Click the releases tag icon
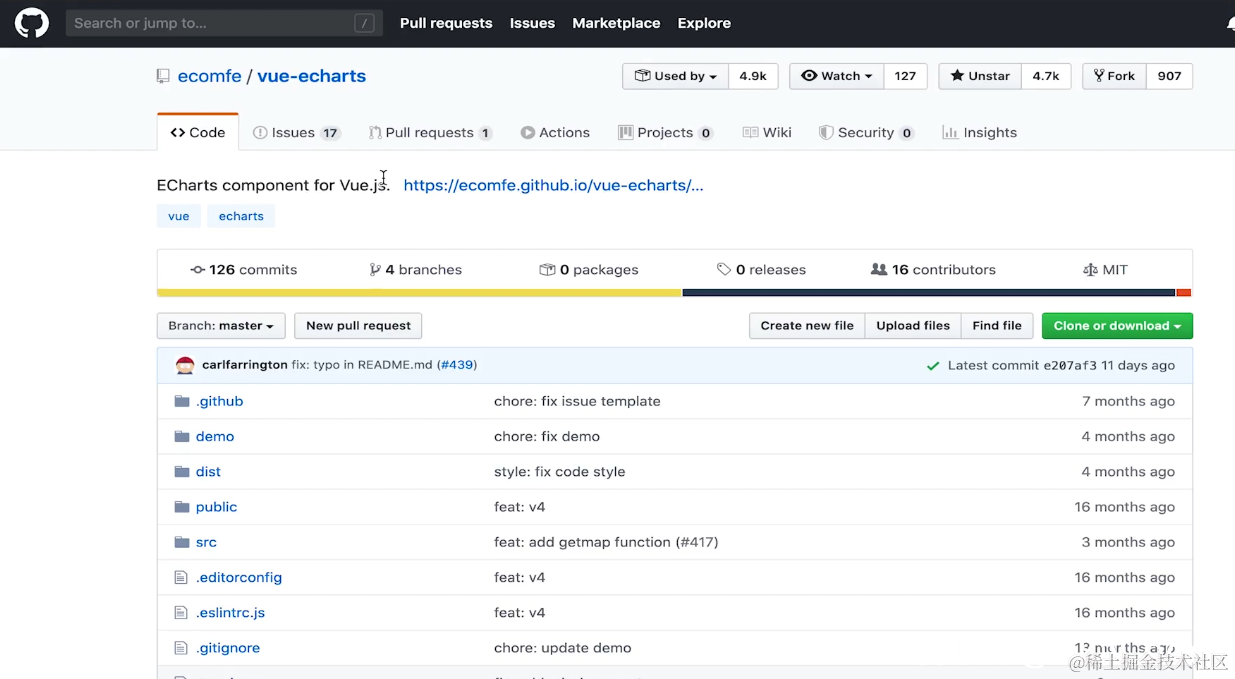1235x679 pixels. [724, 270]
